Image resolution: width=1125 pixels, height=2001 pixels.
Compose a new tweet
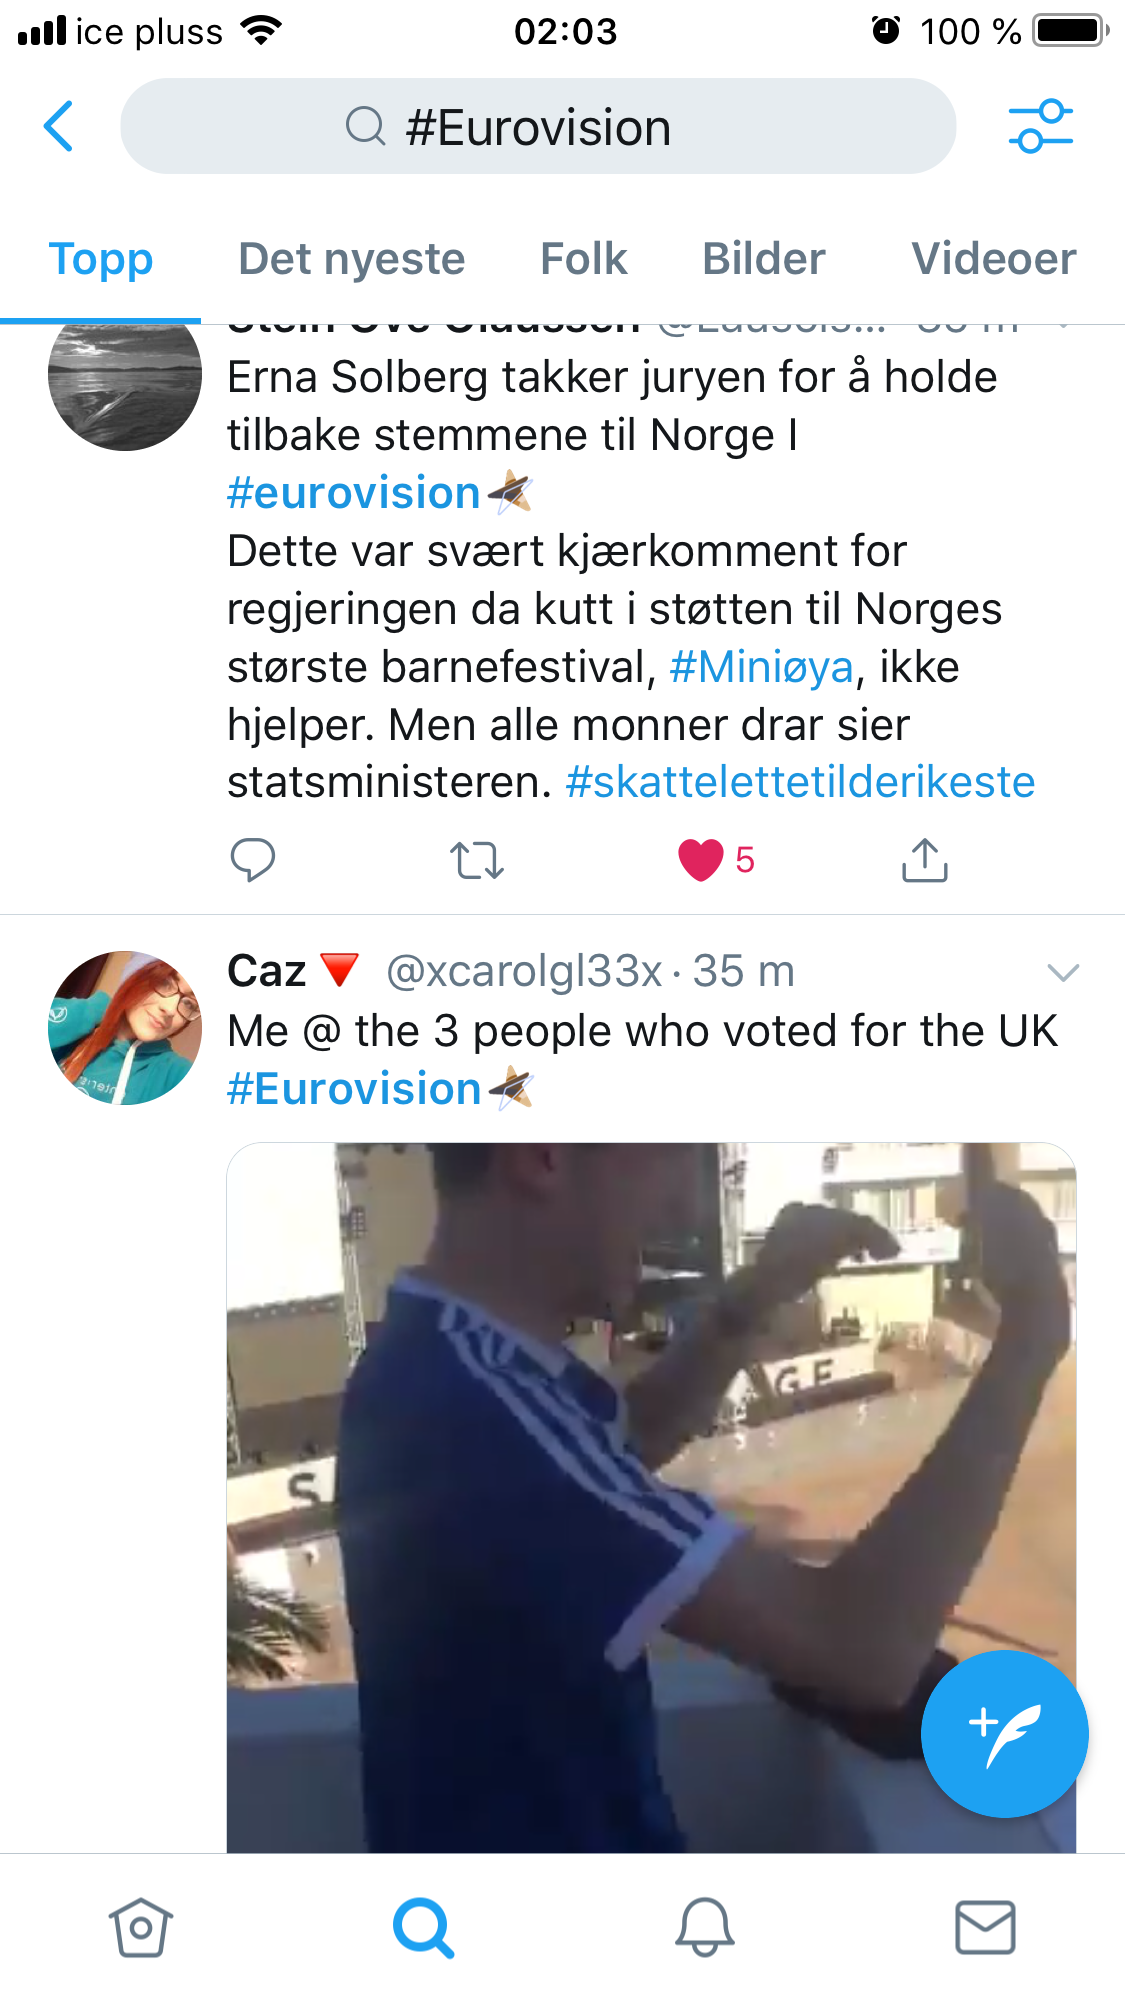(1004, 1733)
